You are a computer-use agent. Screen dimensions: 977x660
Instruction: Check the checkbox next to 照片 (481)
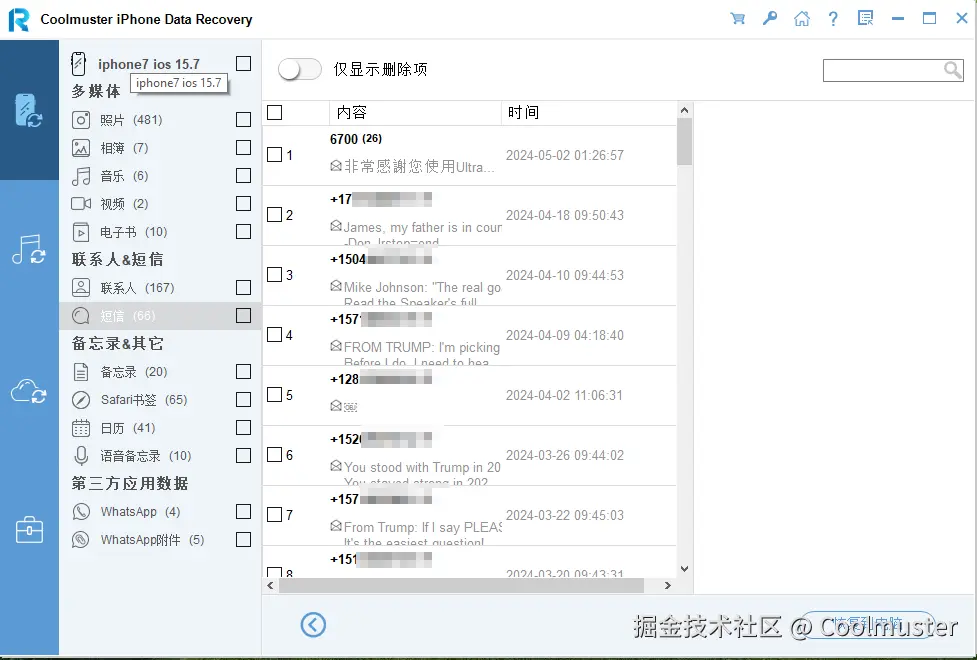pos(243,119)
